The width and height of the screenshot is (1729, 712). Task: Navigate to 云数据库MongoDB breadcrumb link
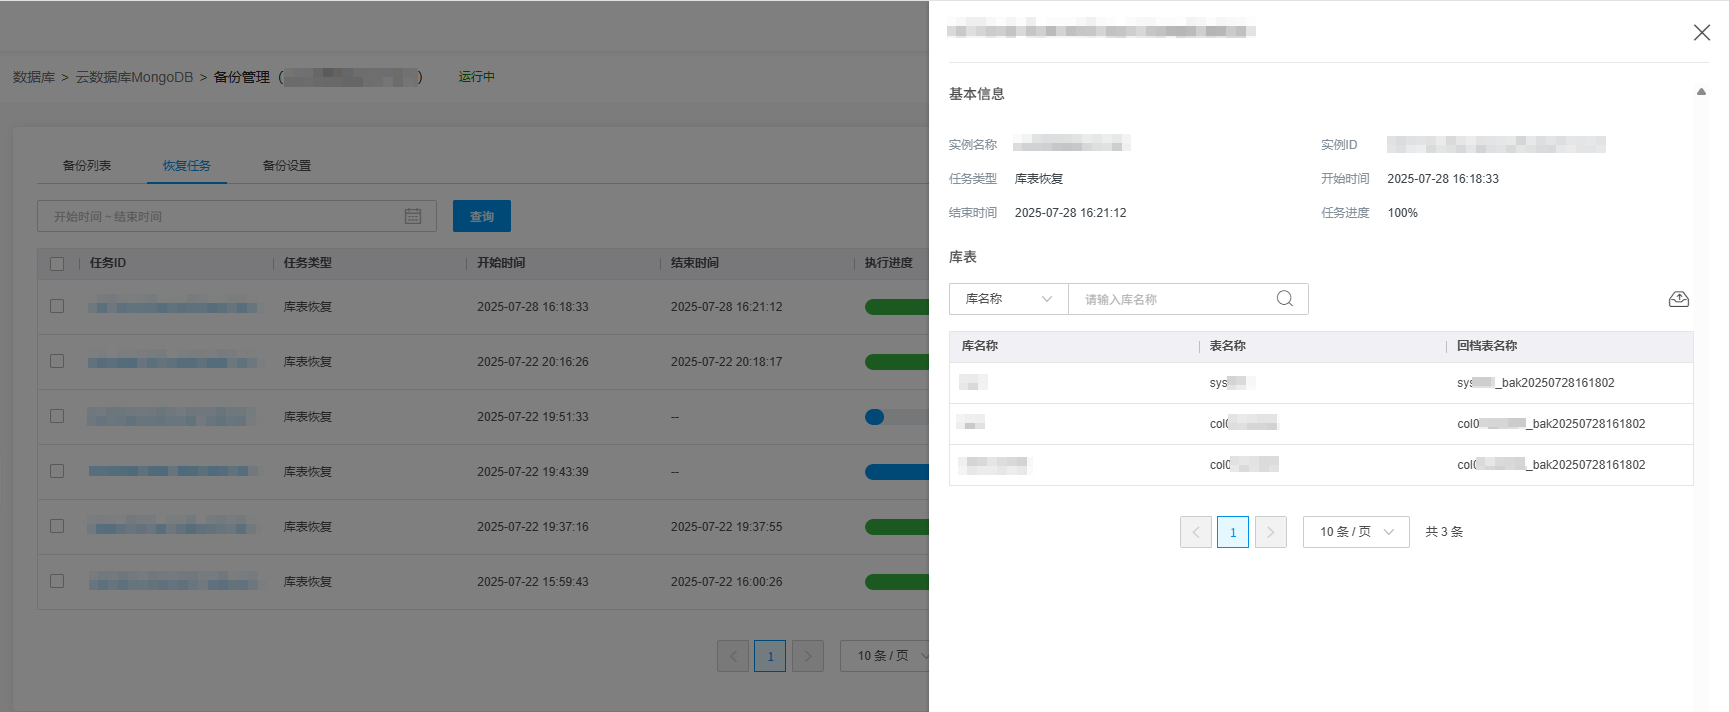(134, 77)
